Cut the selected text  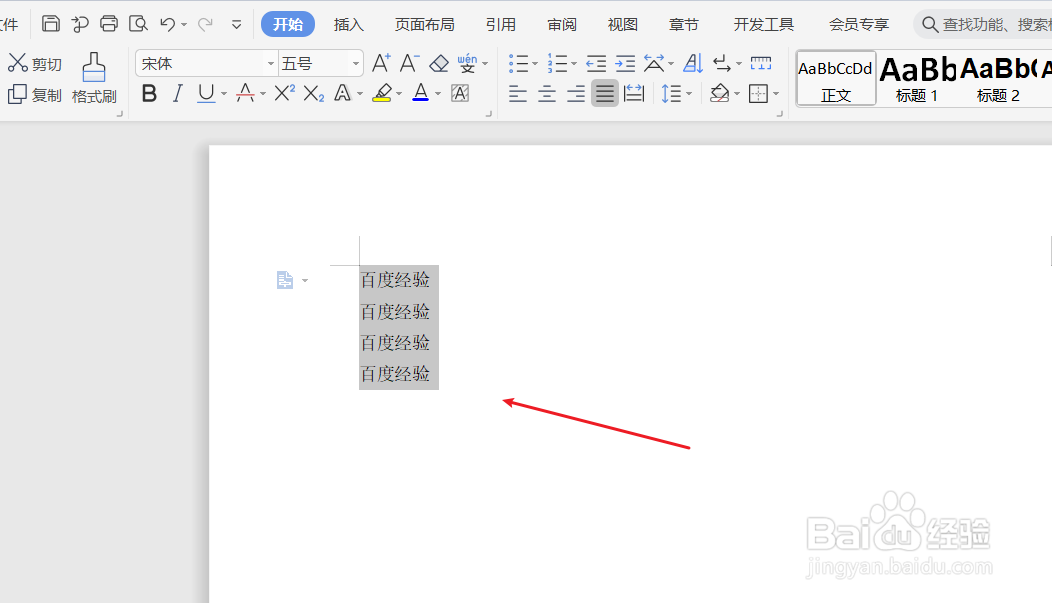35,64
